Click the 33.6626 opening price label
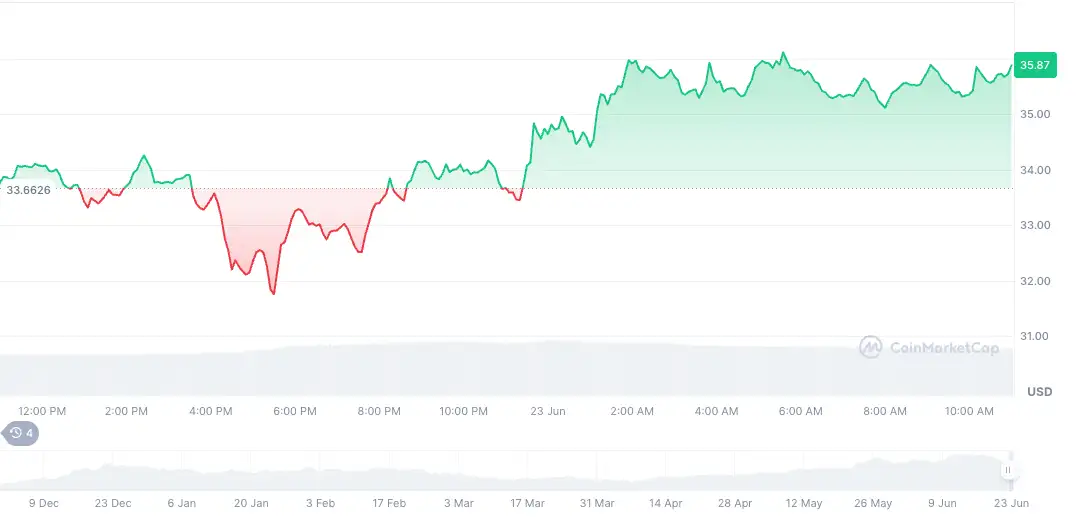The height and width of the screenshot is (517, 1077). pos(28,189)
